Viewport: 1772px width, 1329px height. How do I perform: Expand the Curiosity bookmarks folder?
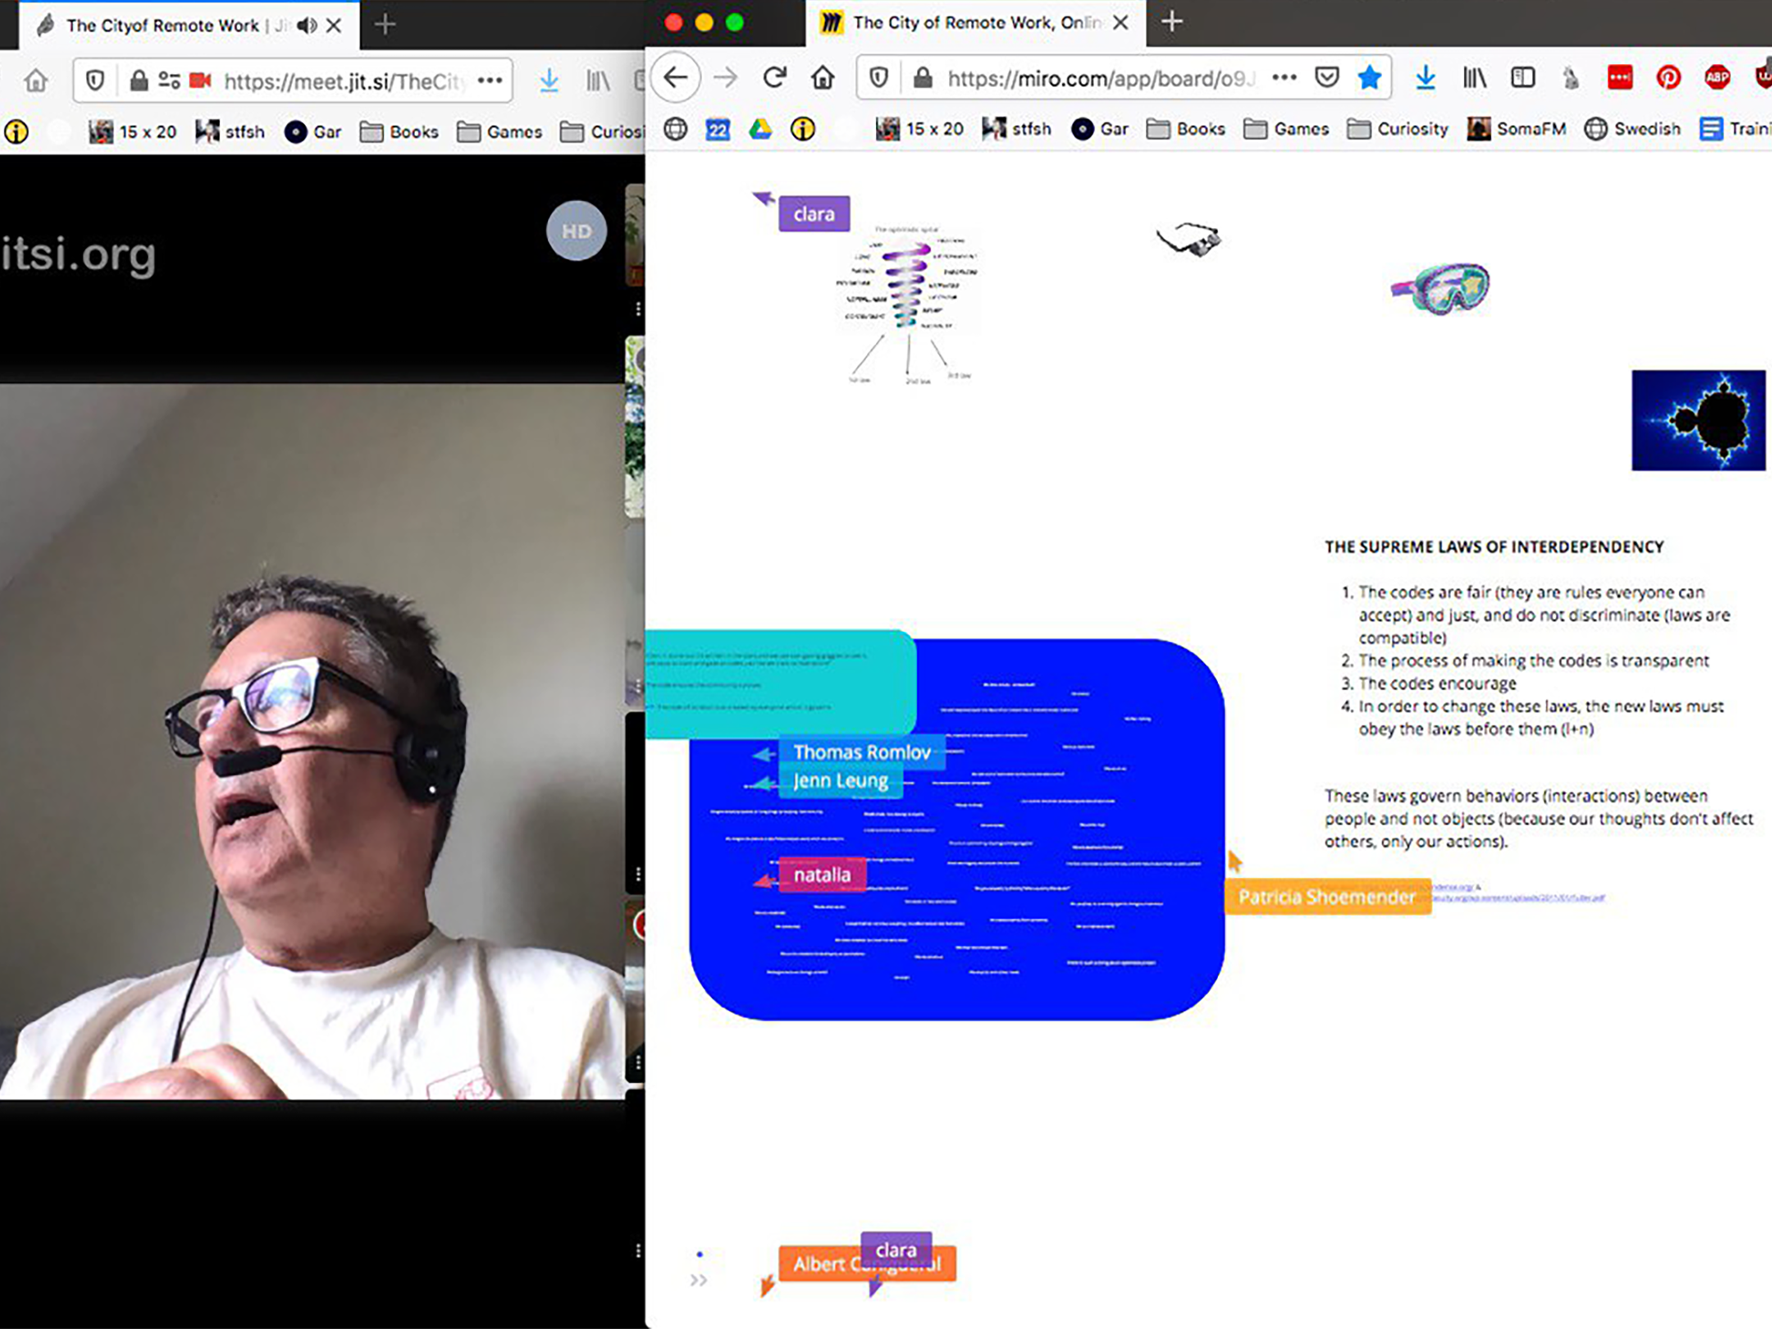pos(1397,129)
